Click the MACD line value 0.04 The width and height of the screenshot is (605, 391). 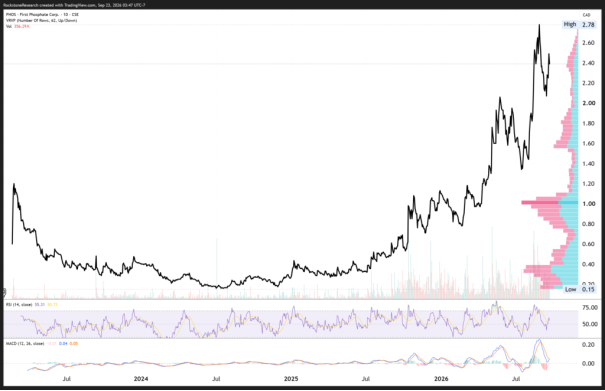pyautogui.click(x=63, y=343)
